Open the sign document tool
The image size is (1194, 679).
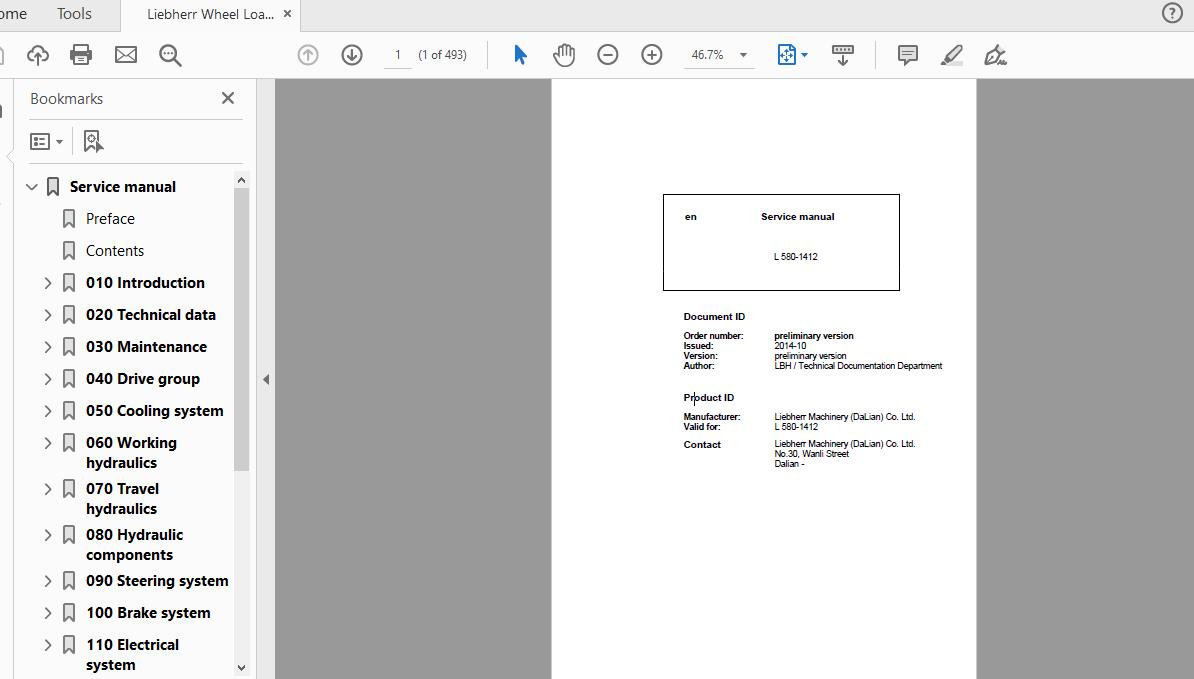coord(995,55)
